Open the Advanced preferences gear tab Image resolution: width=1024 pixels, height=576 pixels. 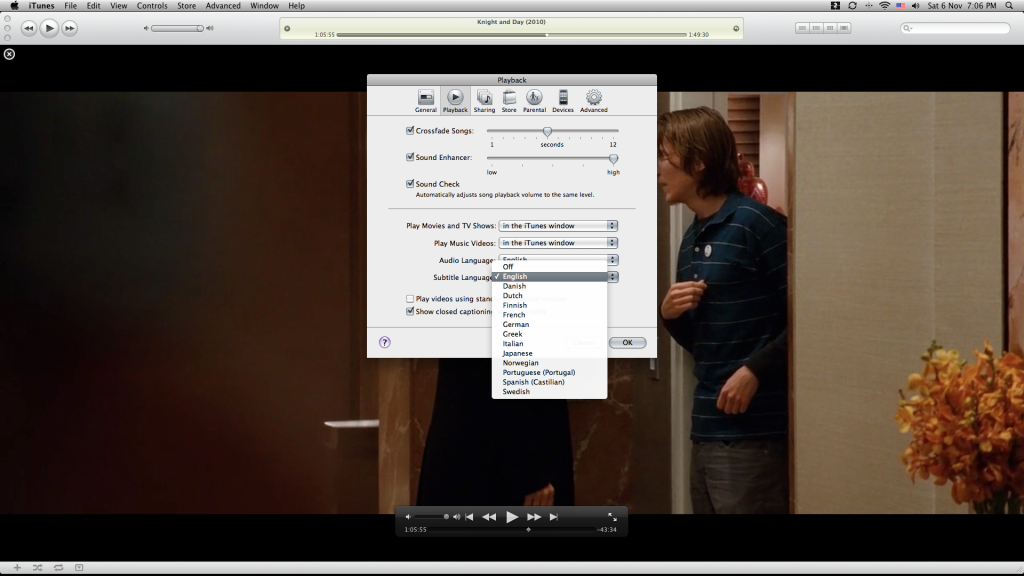click(x=594, y=101)
